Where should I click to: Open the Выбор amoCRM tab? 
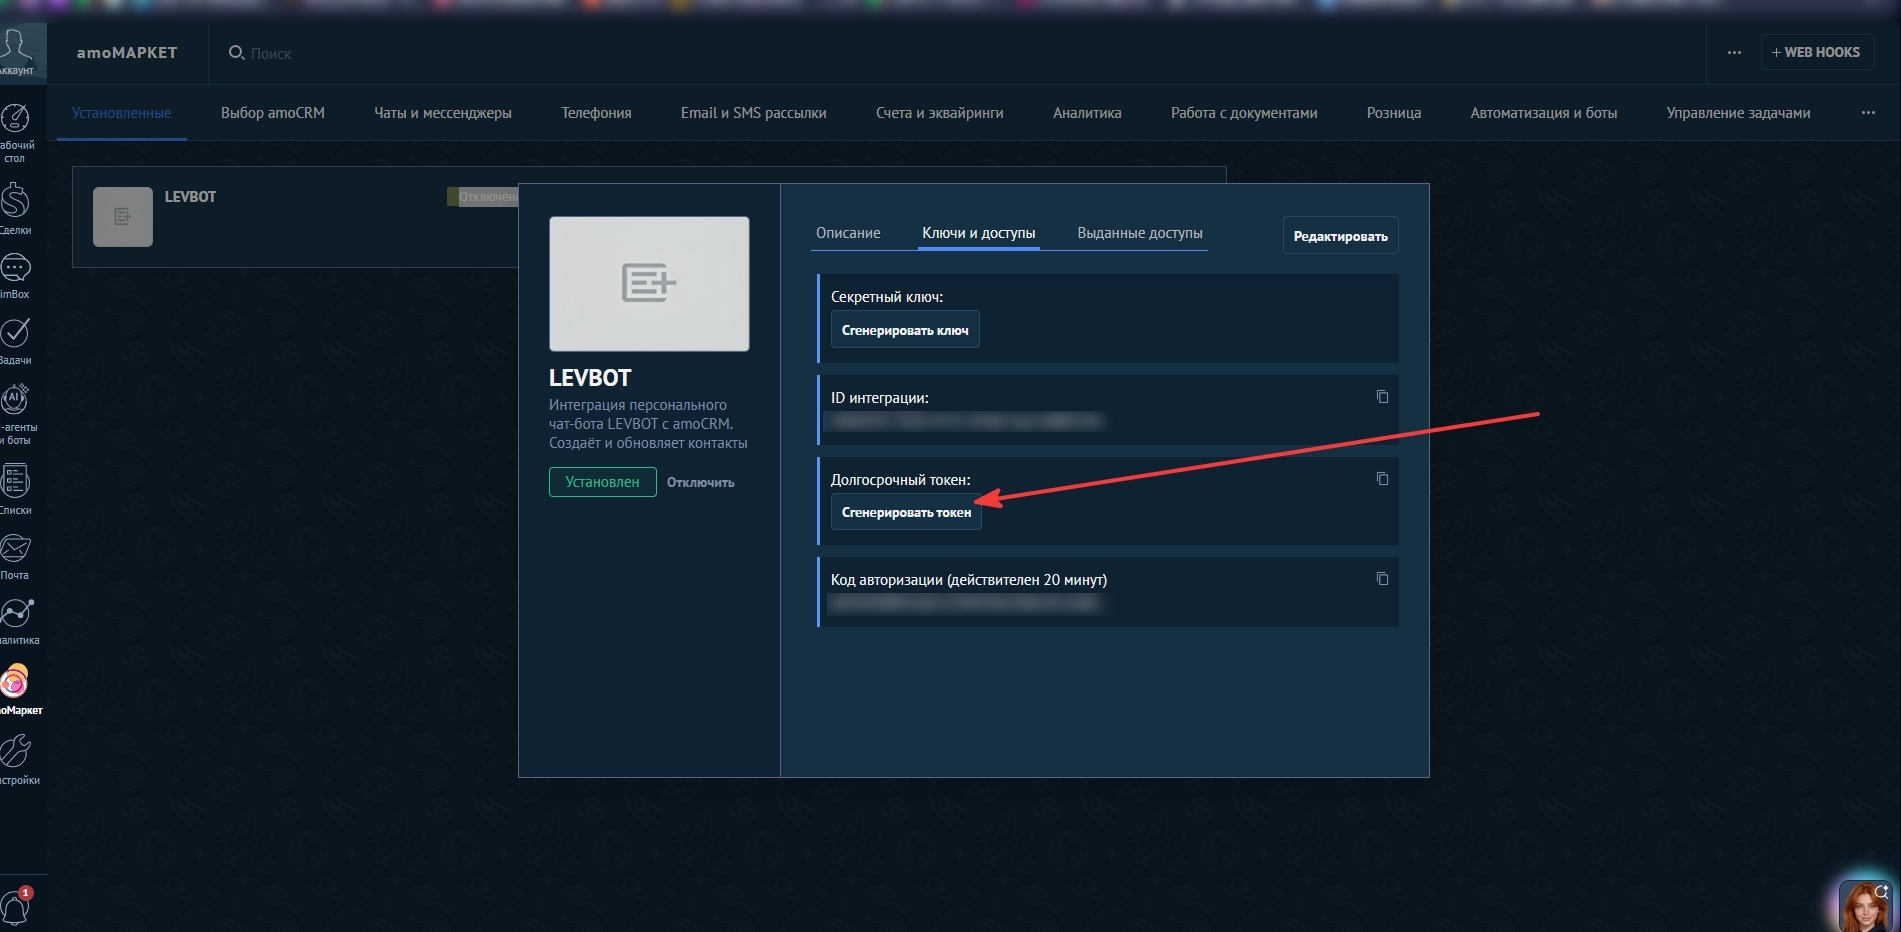coord(273,113)
